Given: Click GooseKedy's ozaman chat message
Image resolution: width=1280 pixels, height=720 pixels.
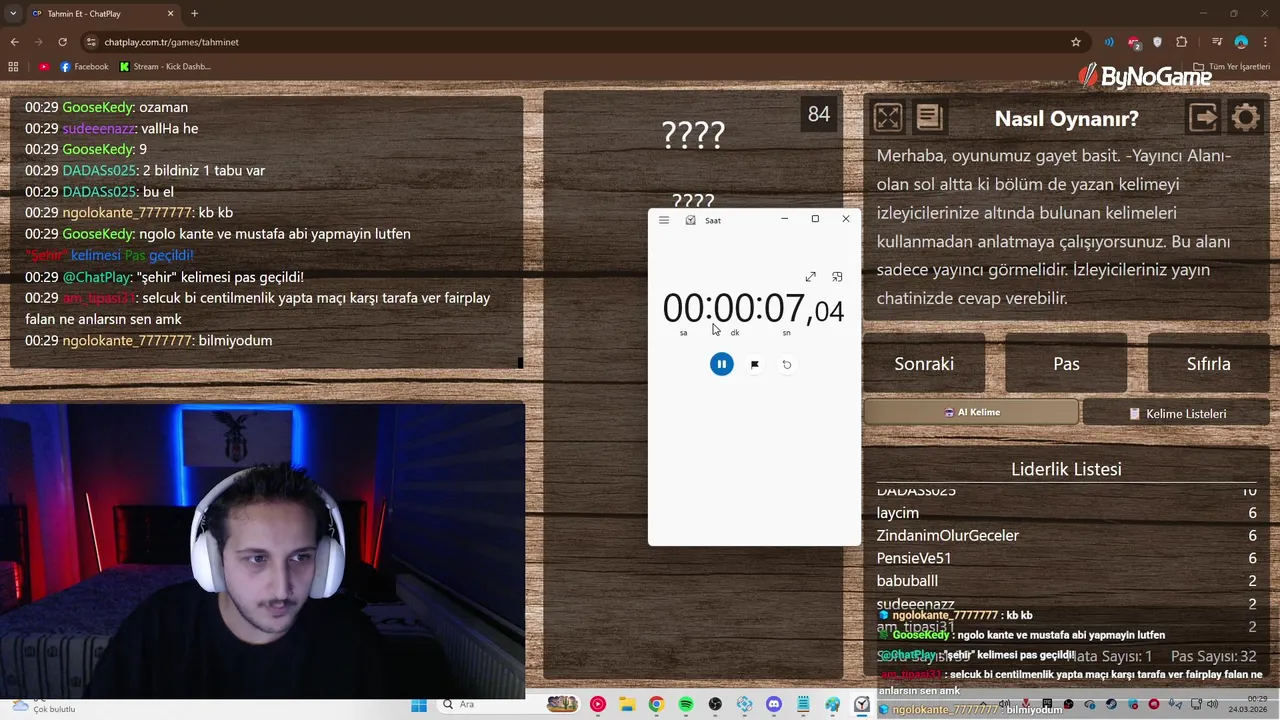Looking at the screenshot, I should point(106,107).
